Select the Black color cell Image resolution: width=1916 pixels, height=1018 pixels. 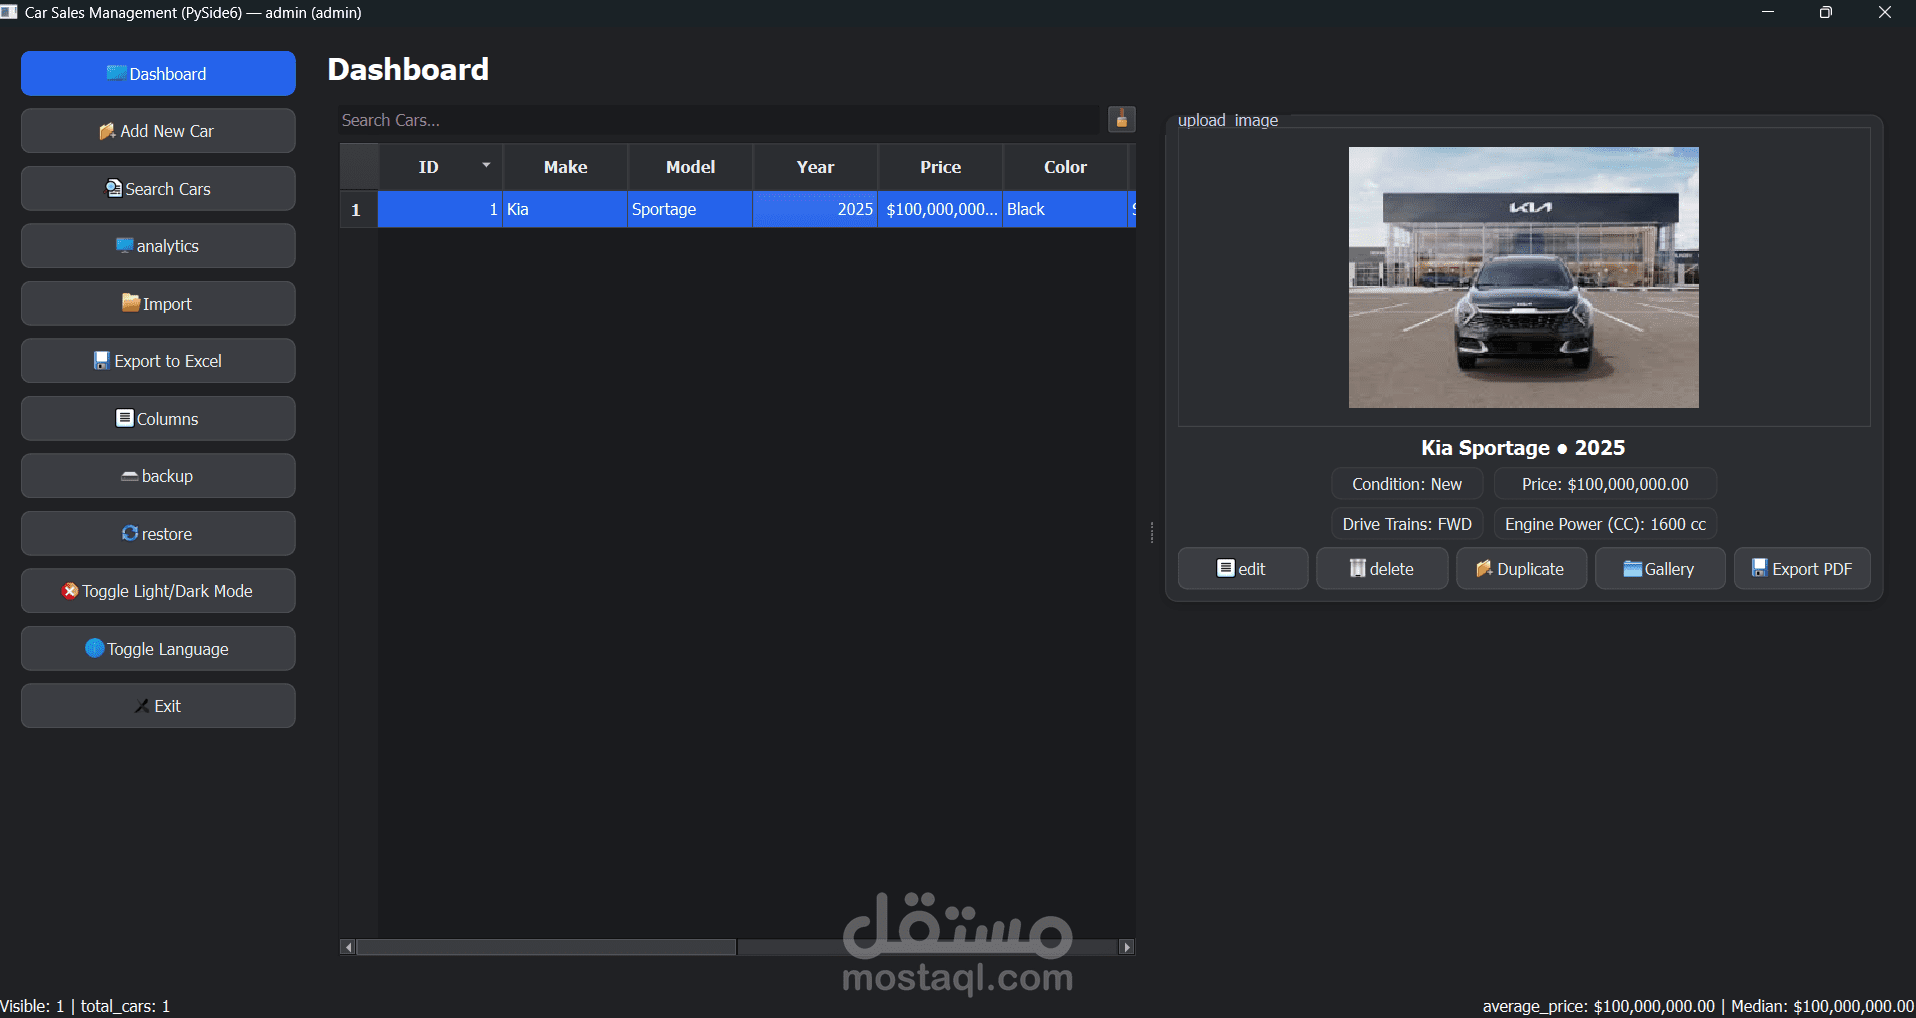click(1065, 209)
